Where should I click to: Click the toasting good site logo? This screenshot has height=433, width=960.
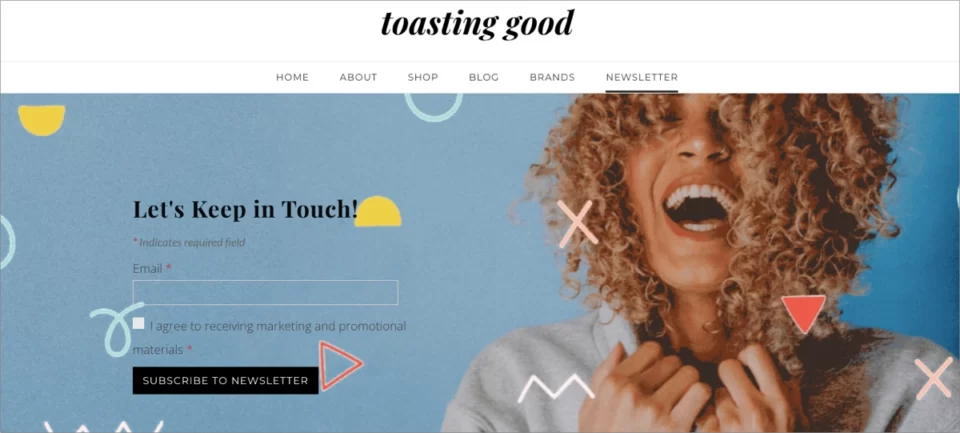pyautogui.click(x=477, y=24)
